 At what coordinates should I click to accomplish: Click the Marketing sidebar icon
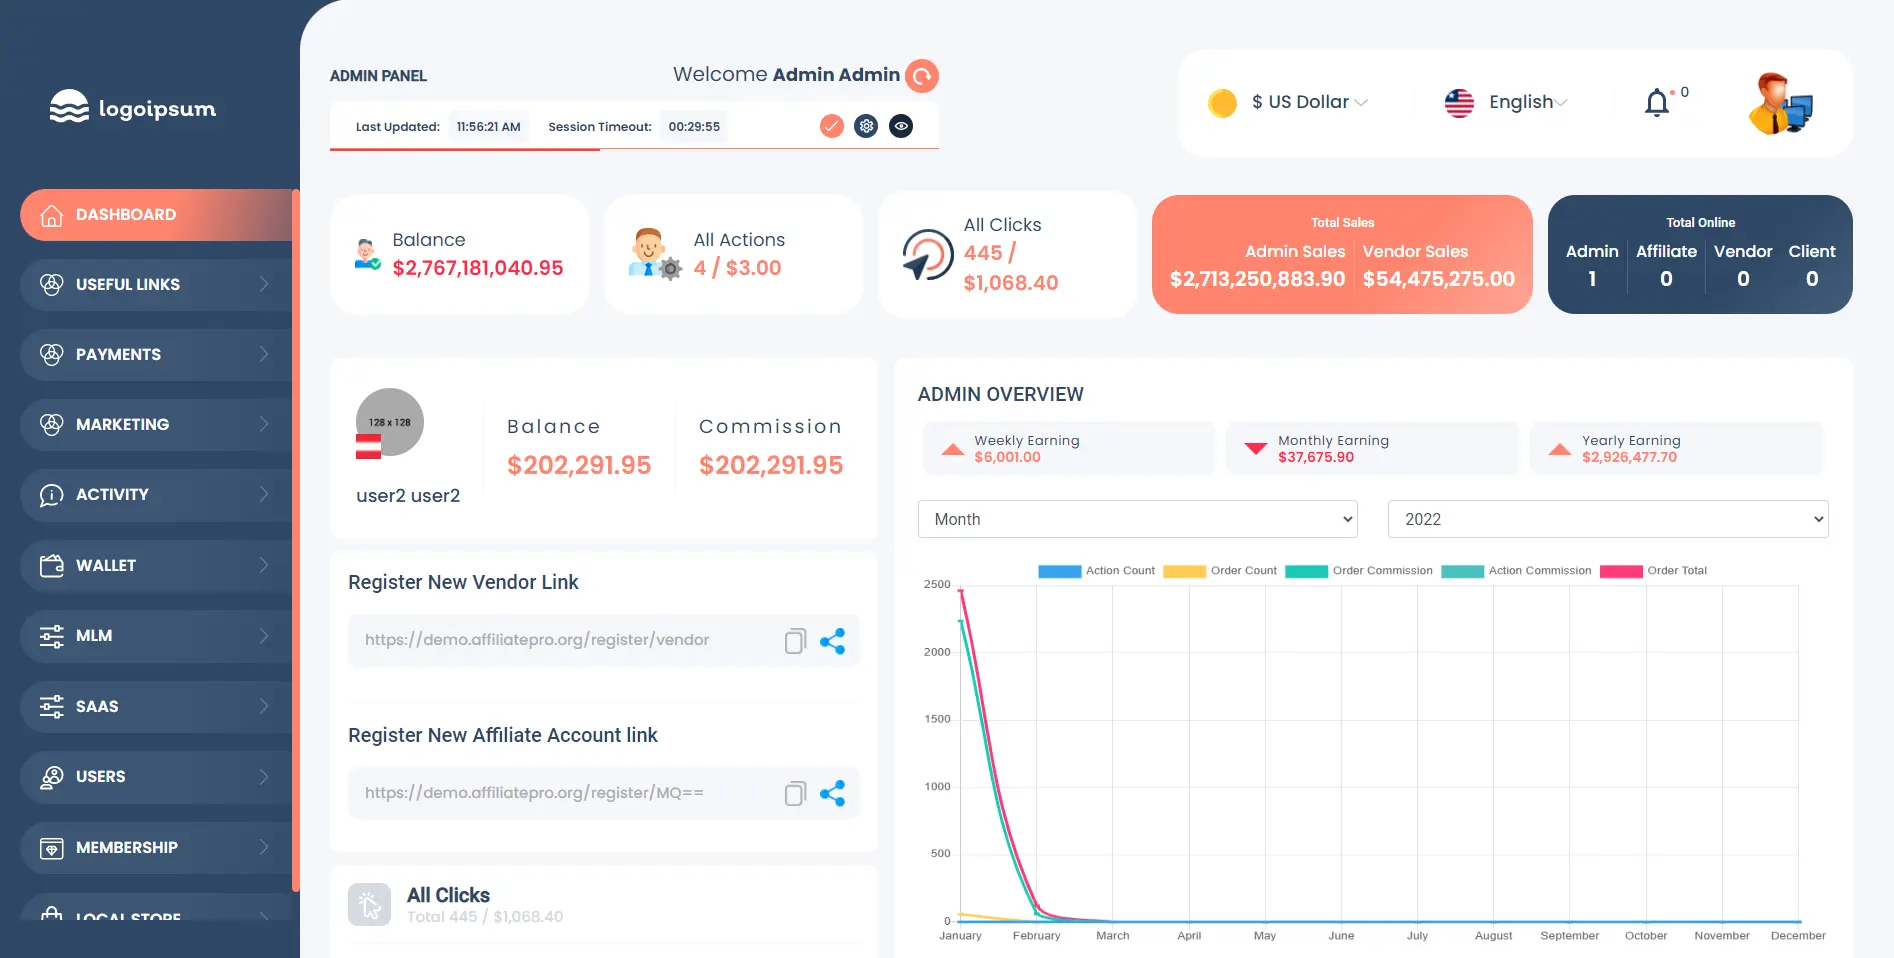click(52, 424)
